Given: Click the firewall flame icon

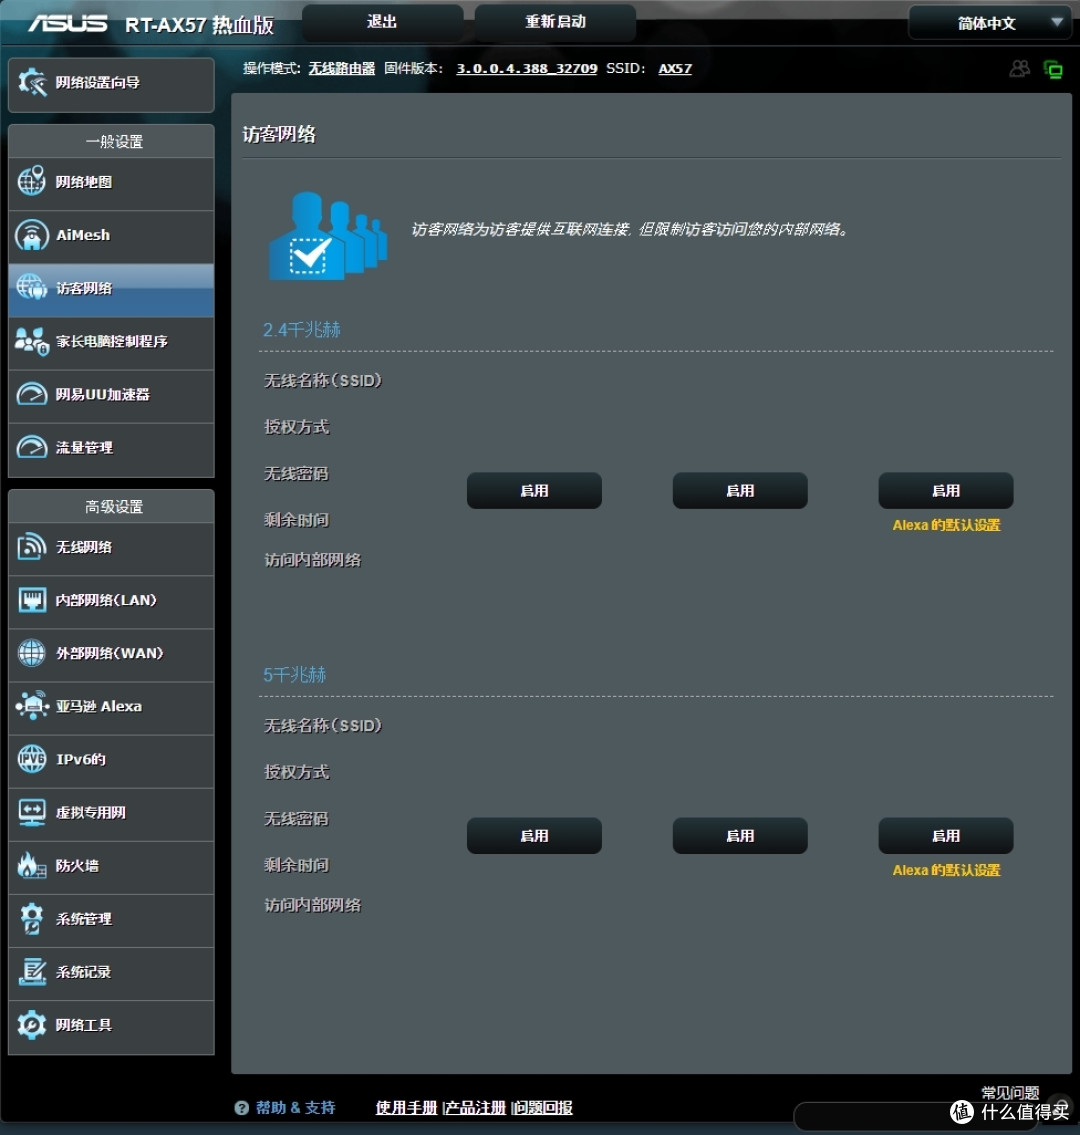Looking at the screenshot, I should coord(32,865).
